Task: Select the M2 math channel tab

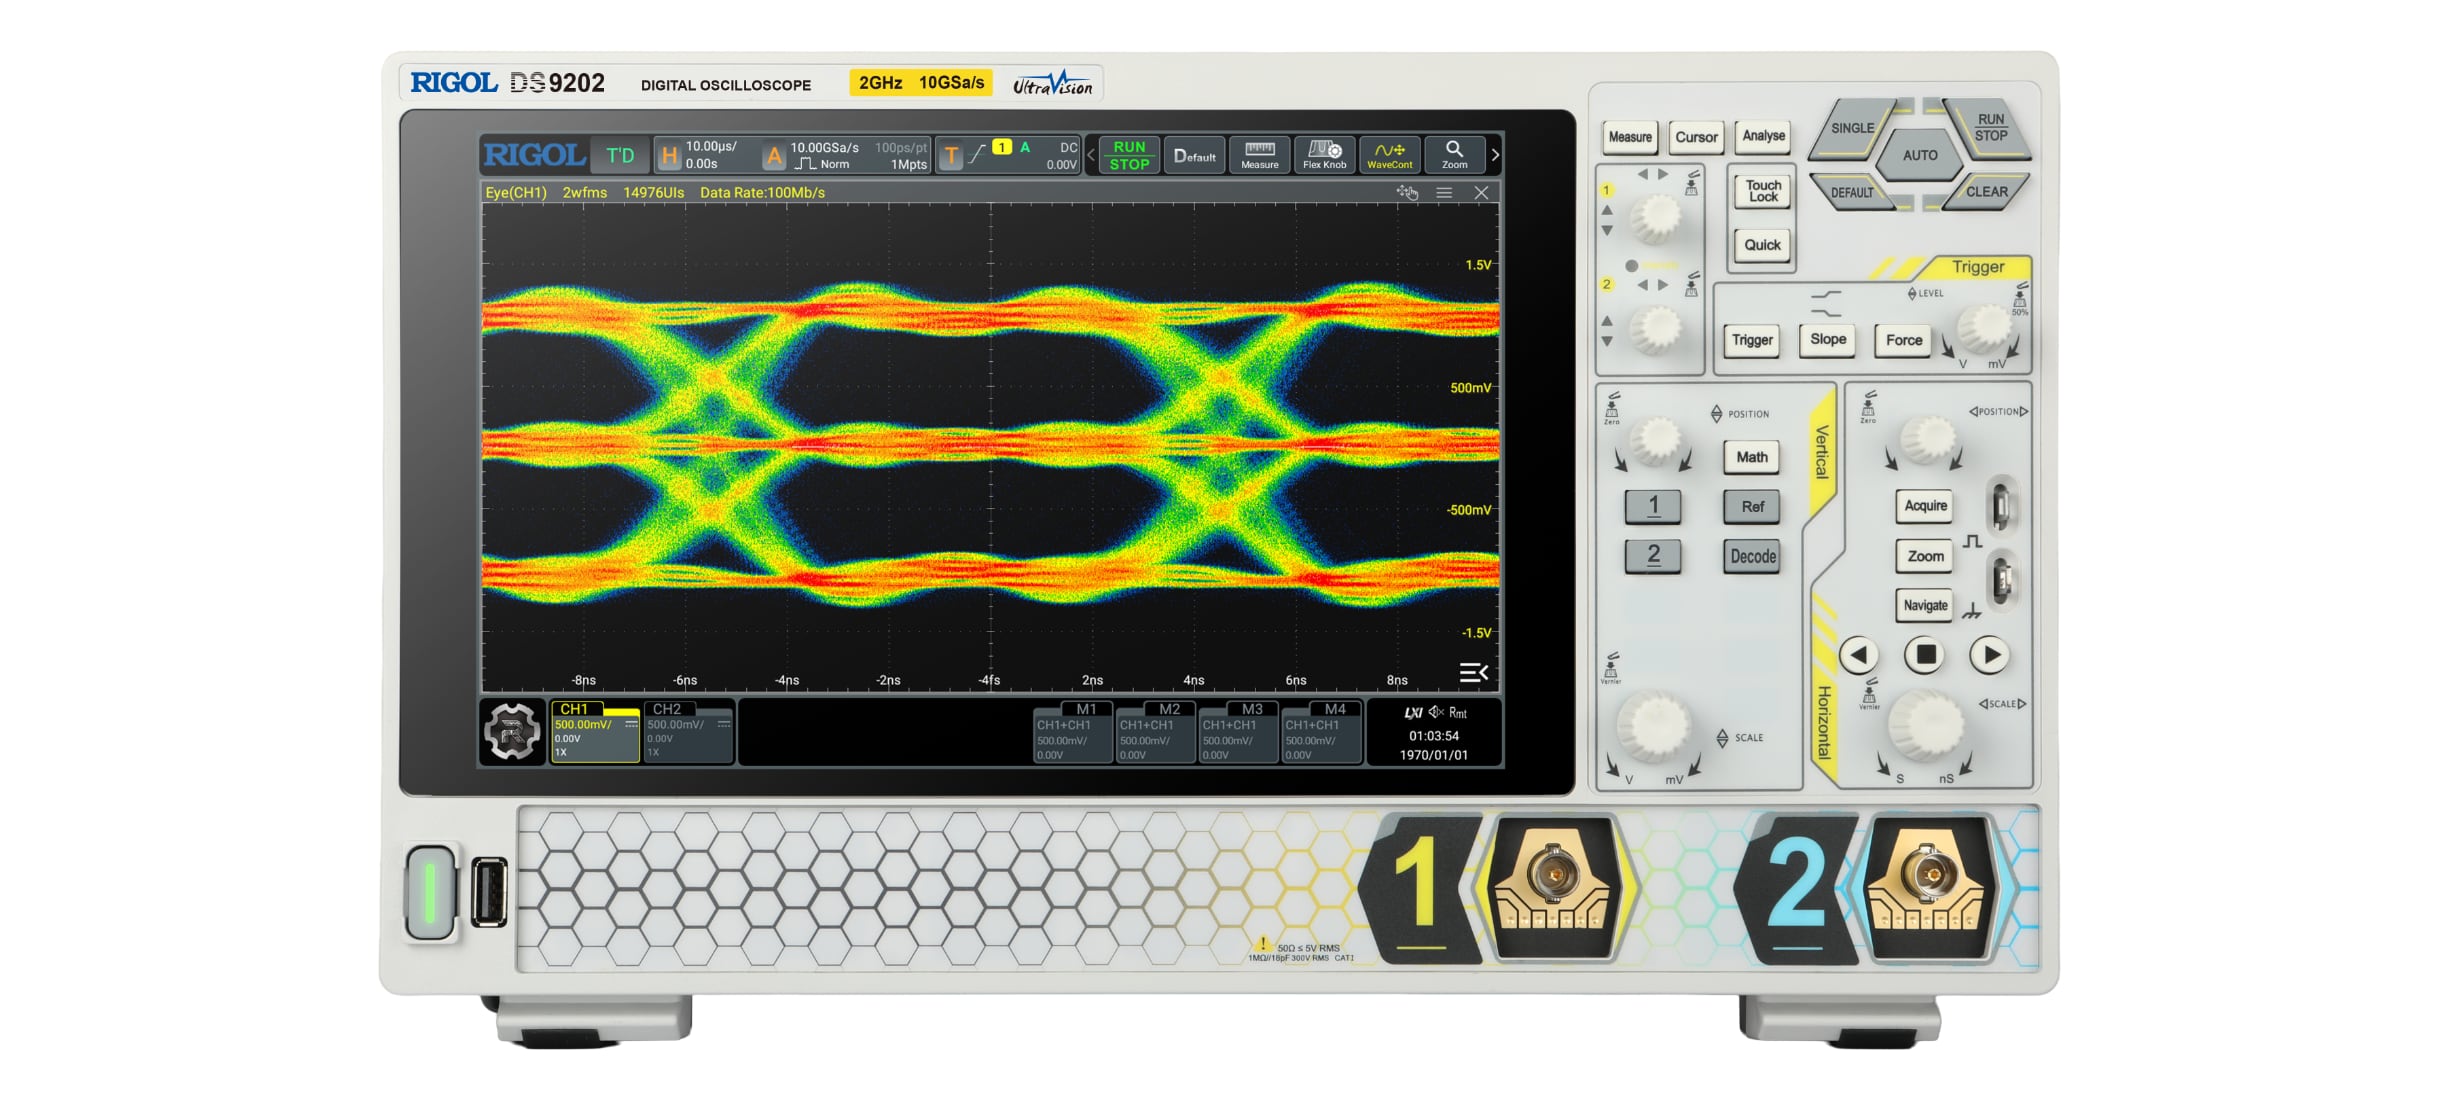Action: (x=1169, y=709)
